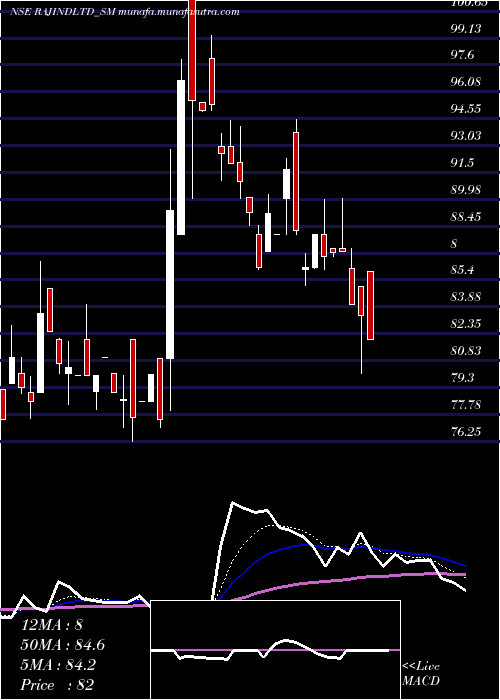This screenshot has height=700, width=500.
Task: Click the 97.6 price axis label
Action: (462, 55)
